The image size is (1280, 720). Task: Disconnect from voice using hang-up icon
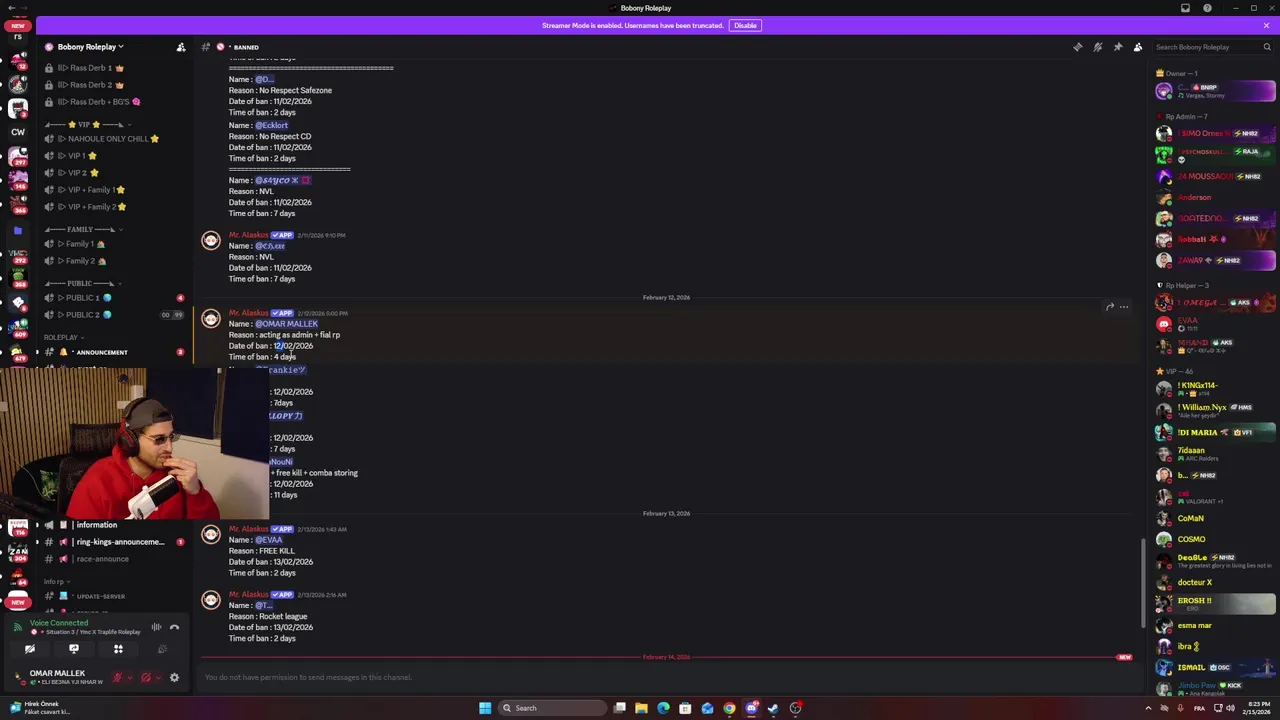174,627
